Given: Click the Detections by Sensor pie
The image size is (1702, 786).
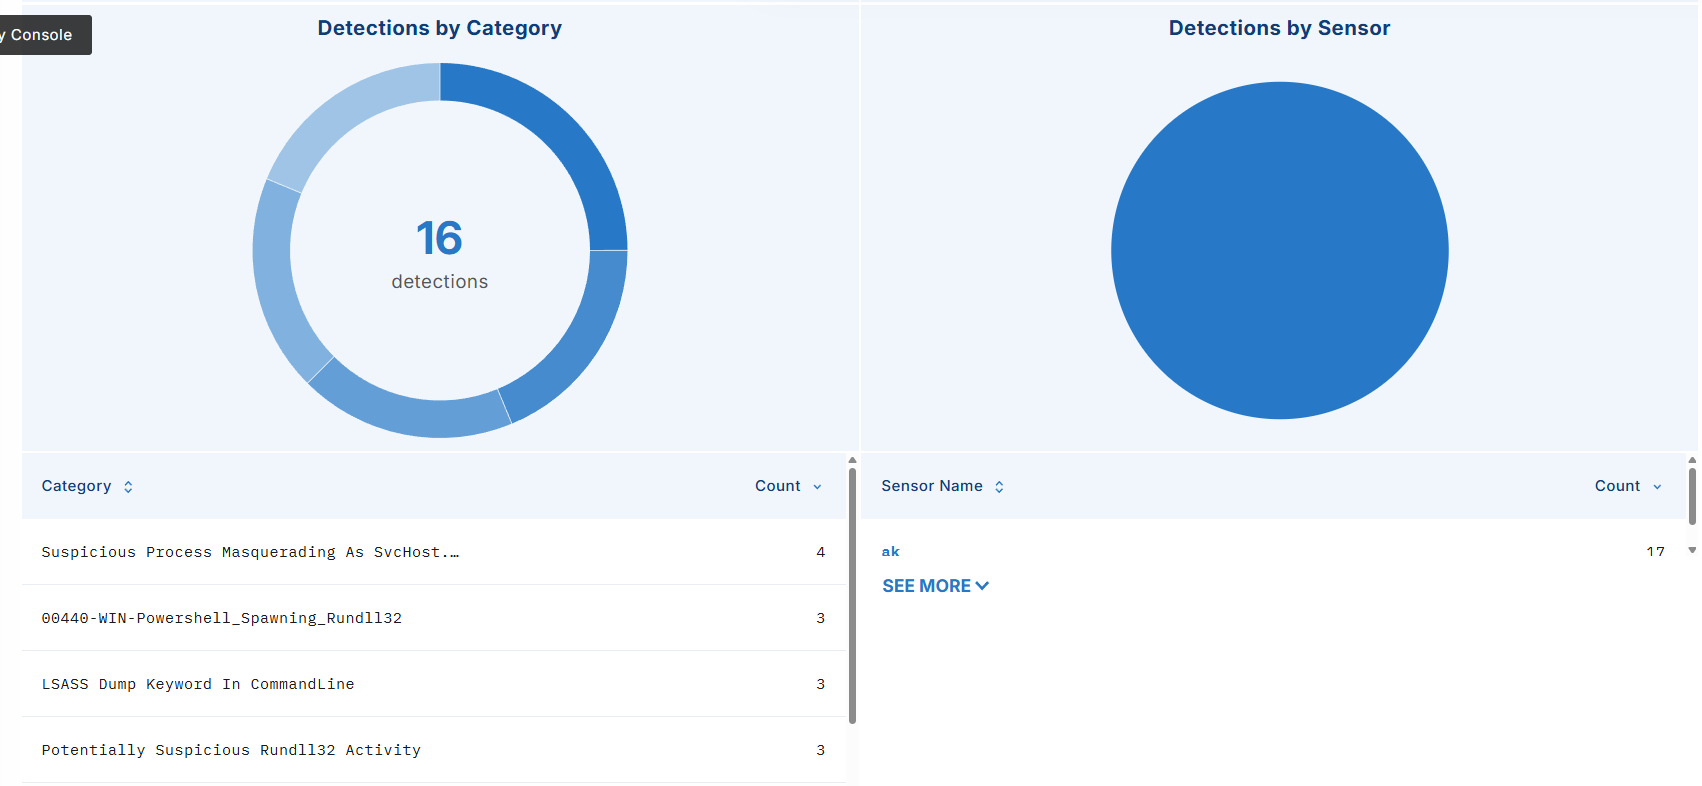Looking at the screenshot, I should pos(1280,250).
